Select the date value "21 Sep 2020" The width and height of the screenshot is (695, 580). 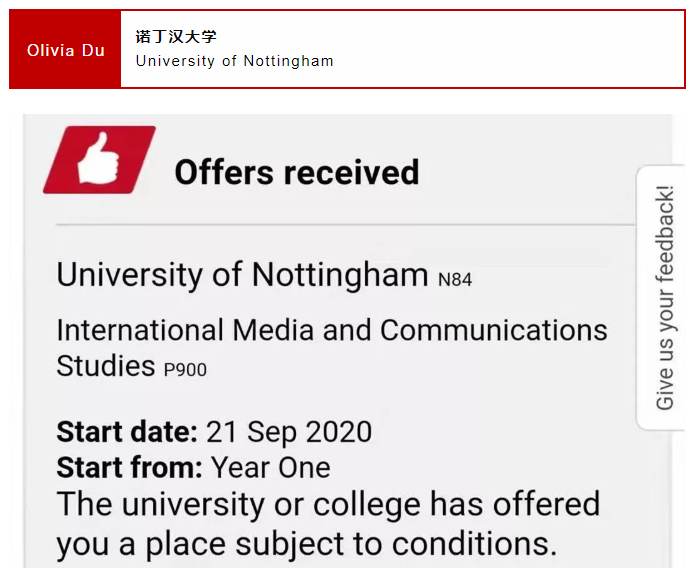click(289, 432)
